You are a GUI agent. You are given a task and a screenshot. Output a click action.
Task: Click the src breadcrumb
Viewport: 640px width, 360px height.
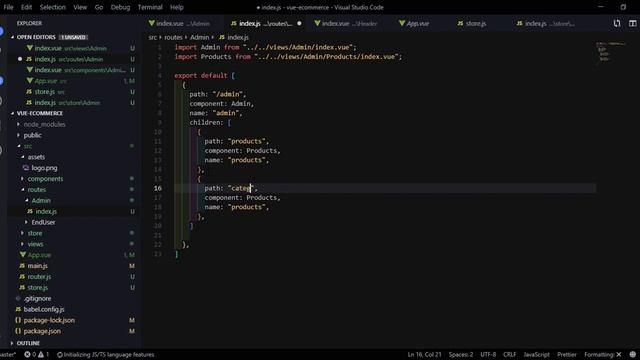[x=152, y=37]
